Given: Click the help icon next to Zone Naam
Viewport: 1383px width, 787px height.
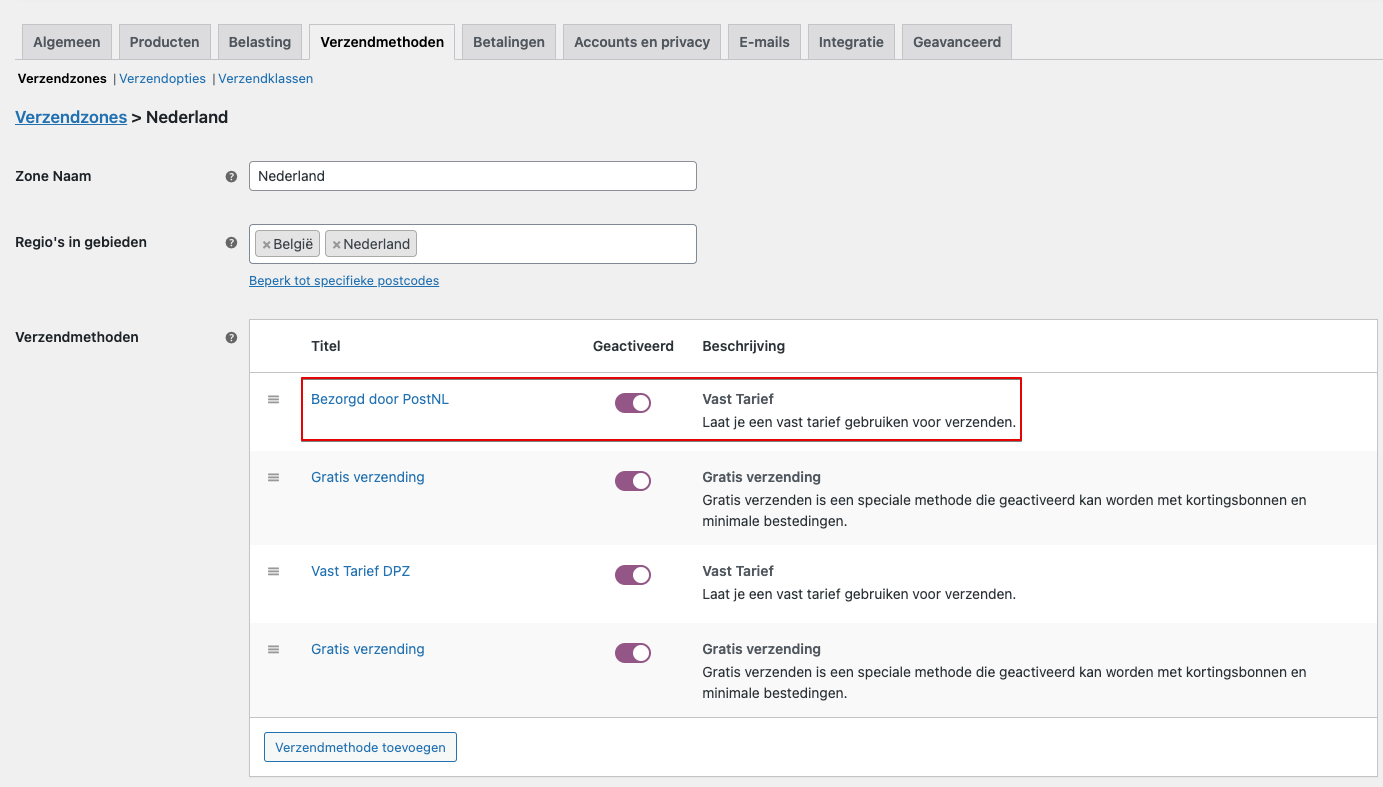Looking at the screenshot, I should point(231,176).
